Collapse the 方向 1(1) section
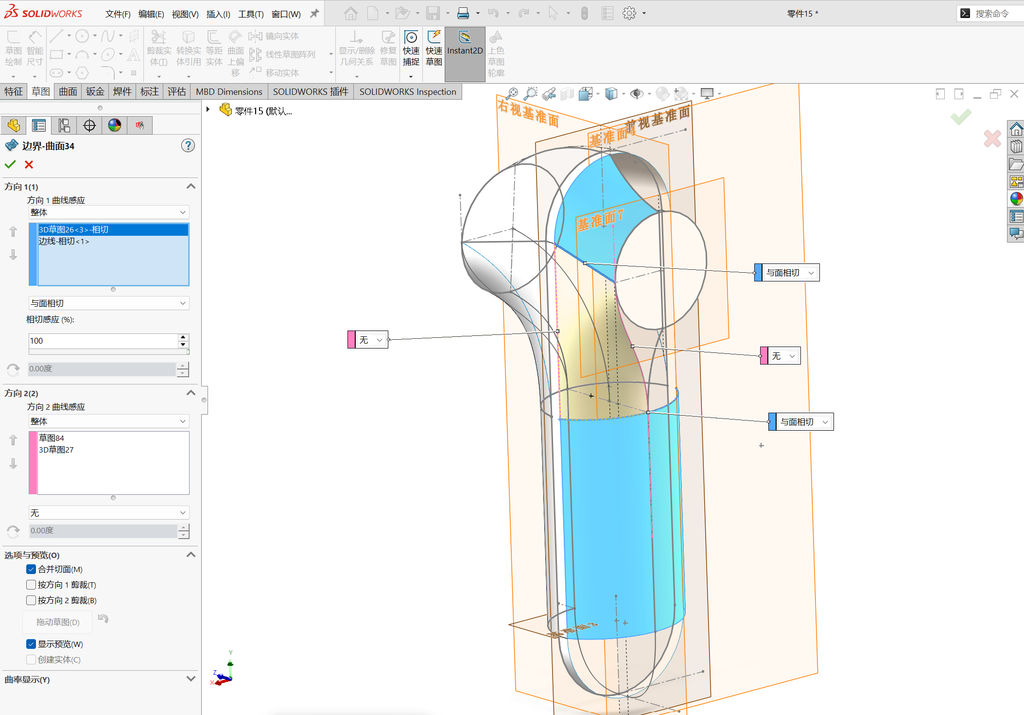Screen dimensions: 1024x715 click(191, 186)
